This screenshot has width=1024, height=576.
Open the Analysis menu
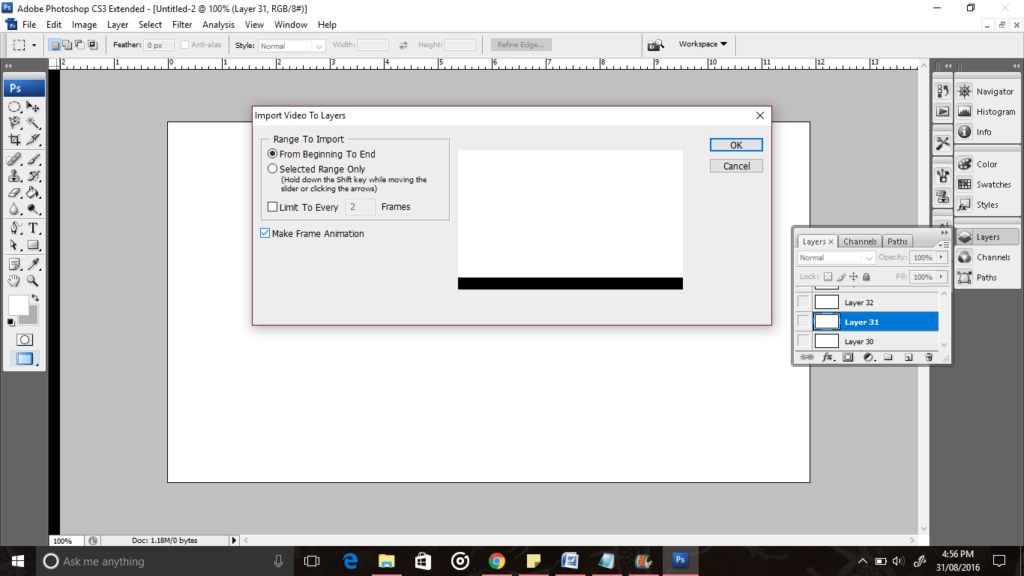coord(218,25)
